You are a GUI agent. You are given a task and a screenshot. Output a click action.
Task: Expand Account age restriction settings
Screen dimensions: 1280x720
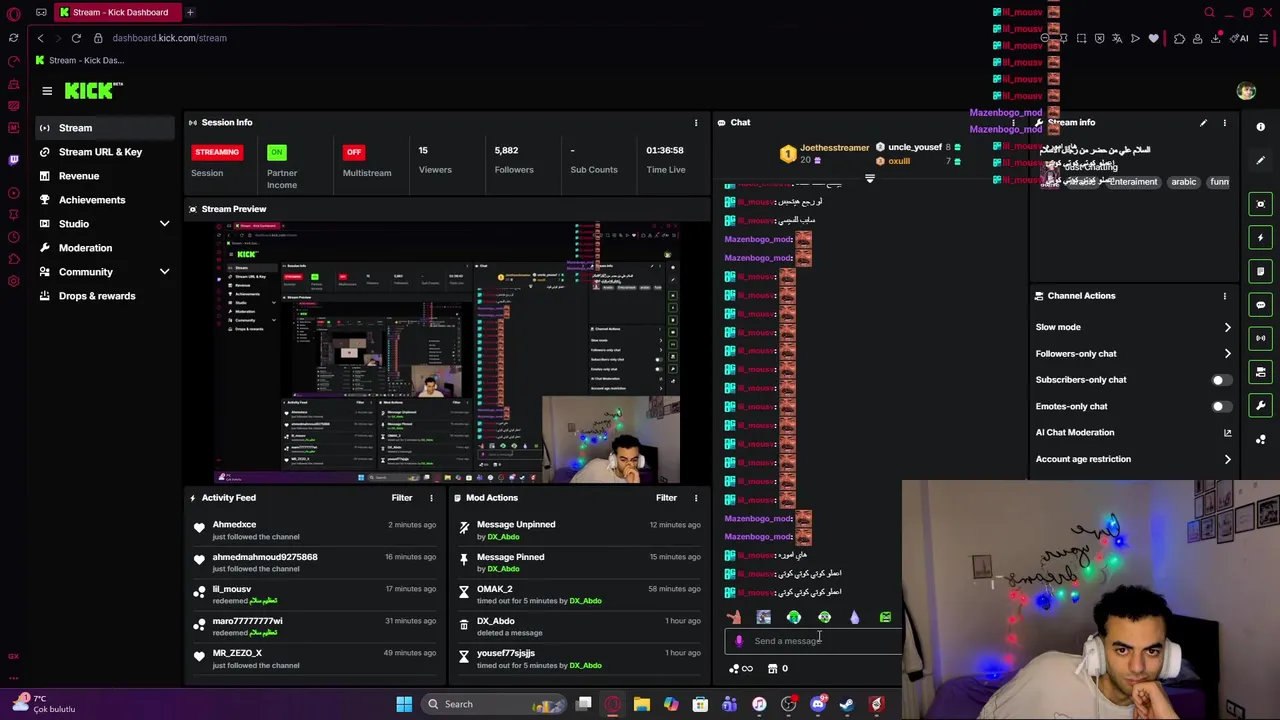(1227, 459)
